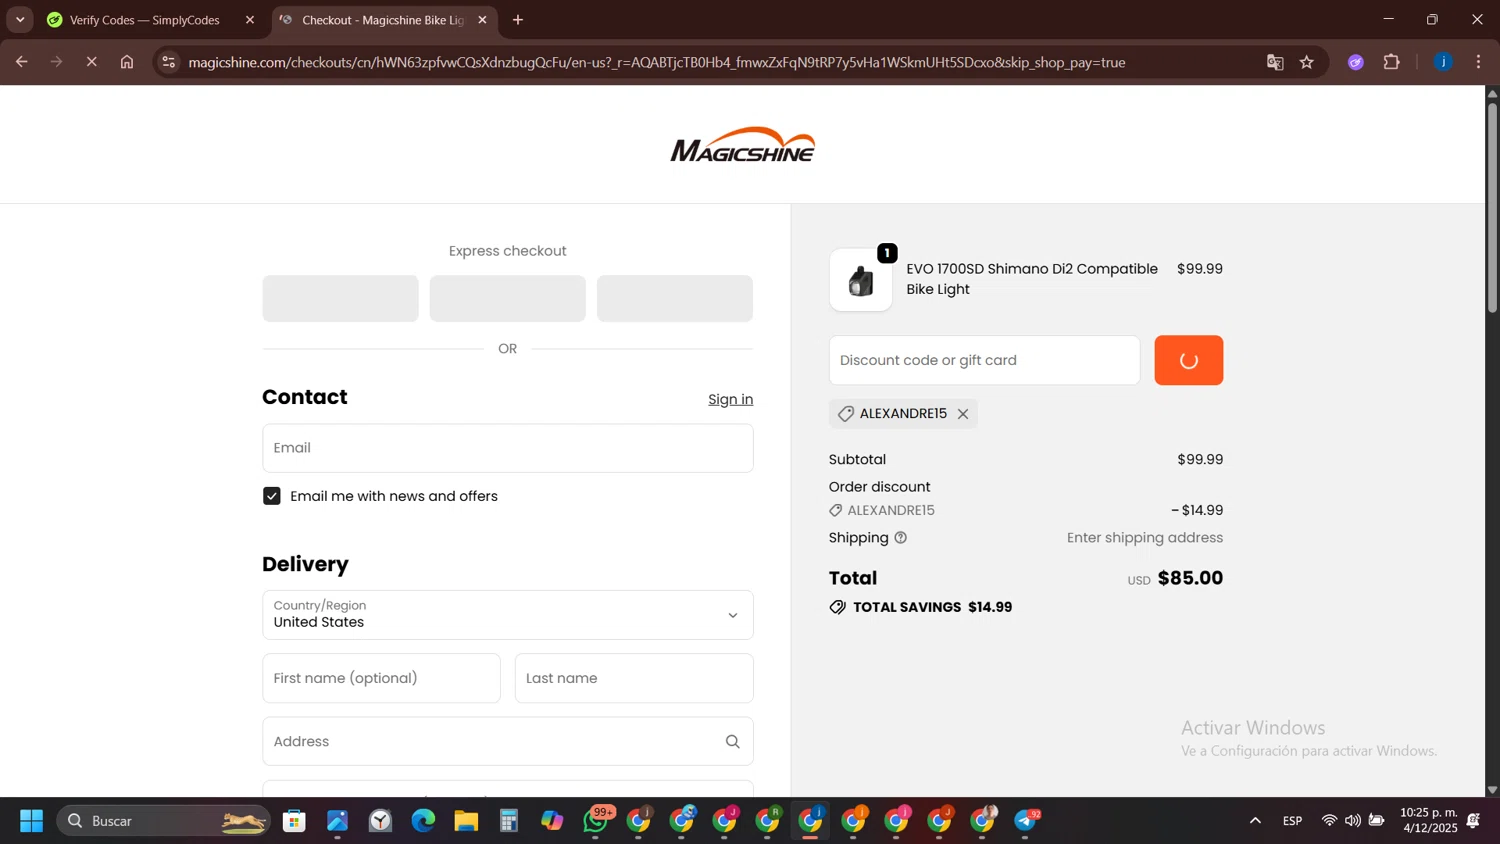
Task: Click the middle express checkout button
Action: 507,298
